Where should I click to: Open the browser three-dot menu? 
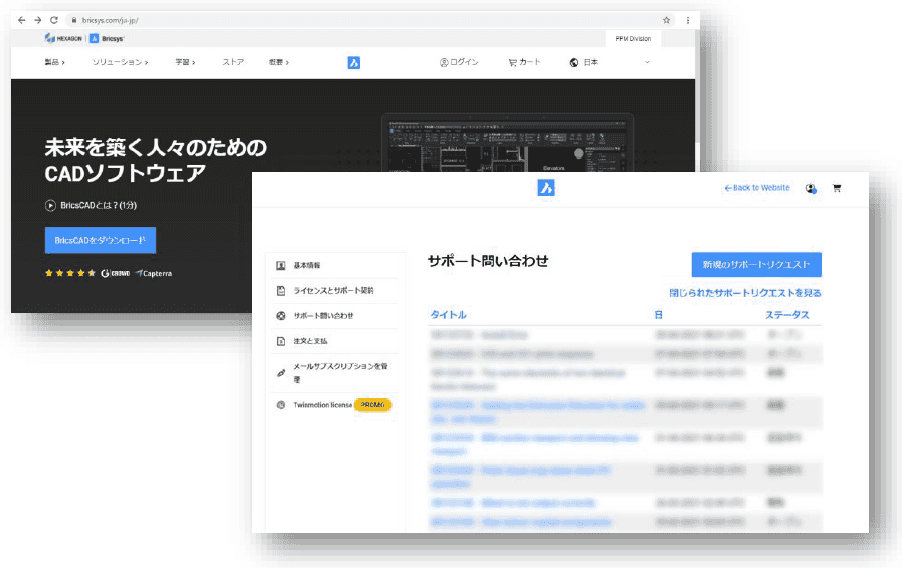tap(687, 20)
